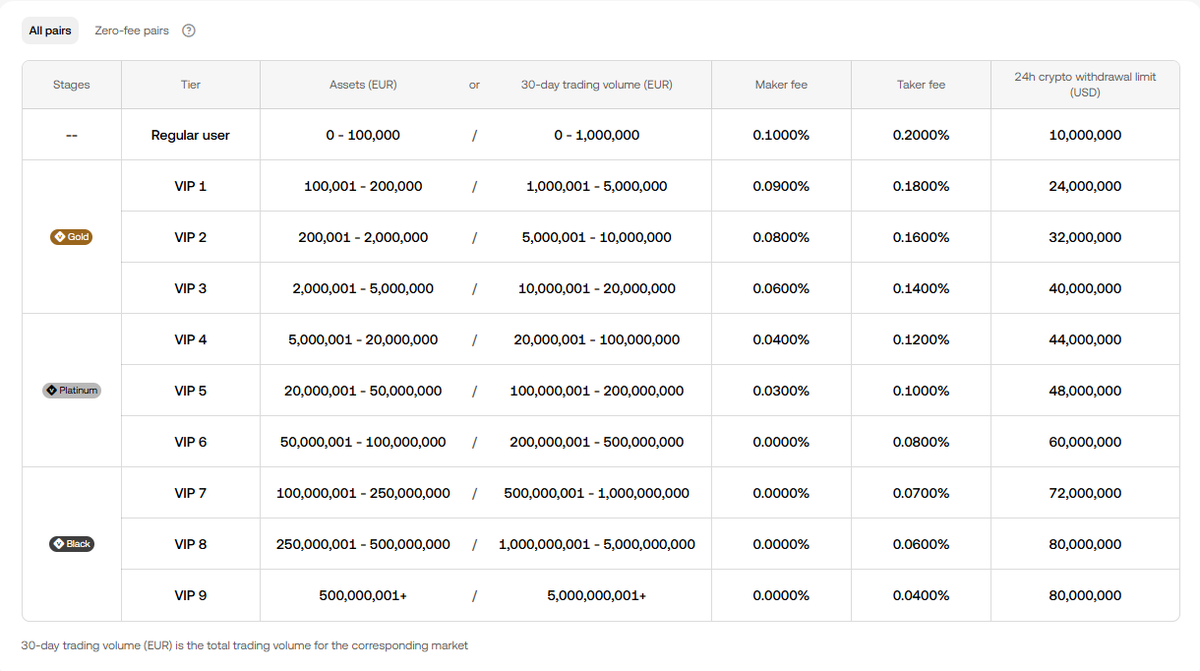Click taker fee 0.1800% for VIP 1

921,186
